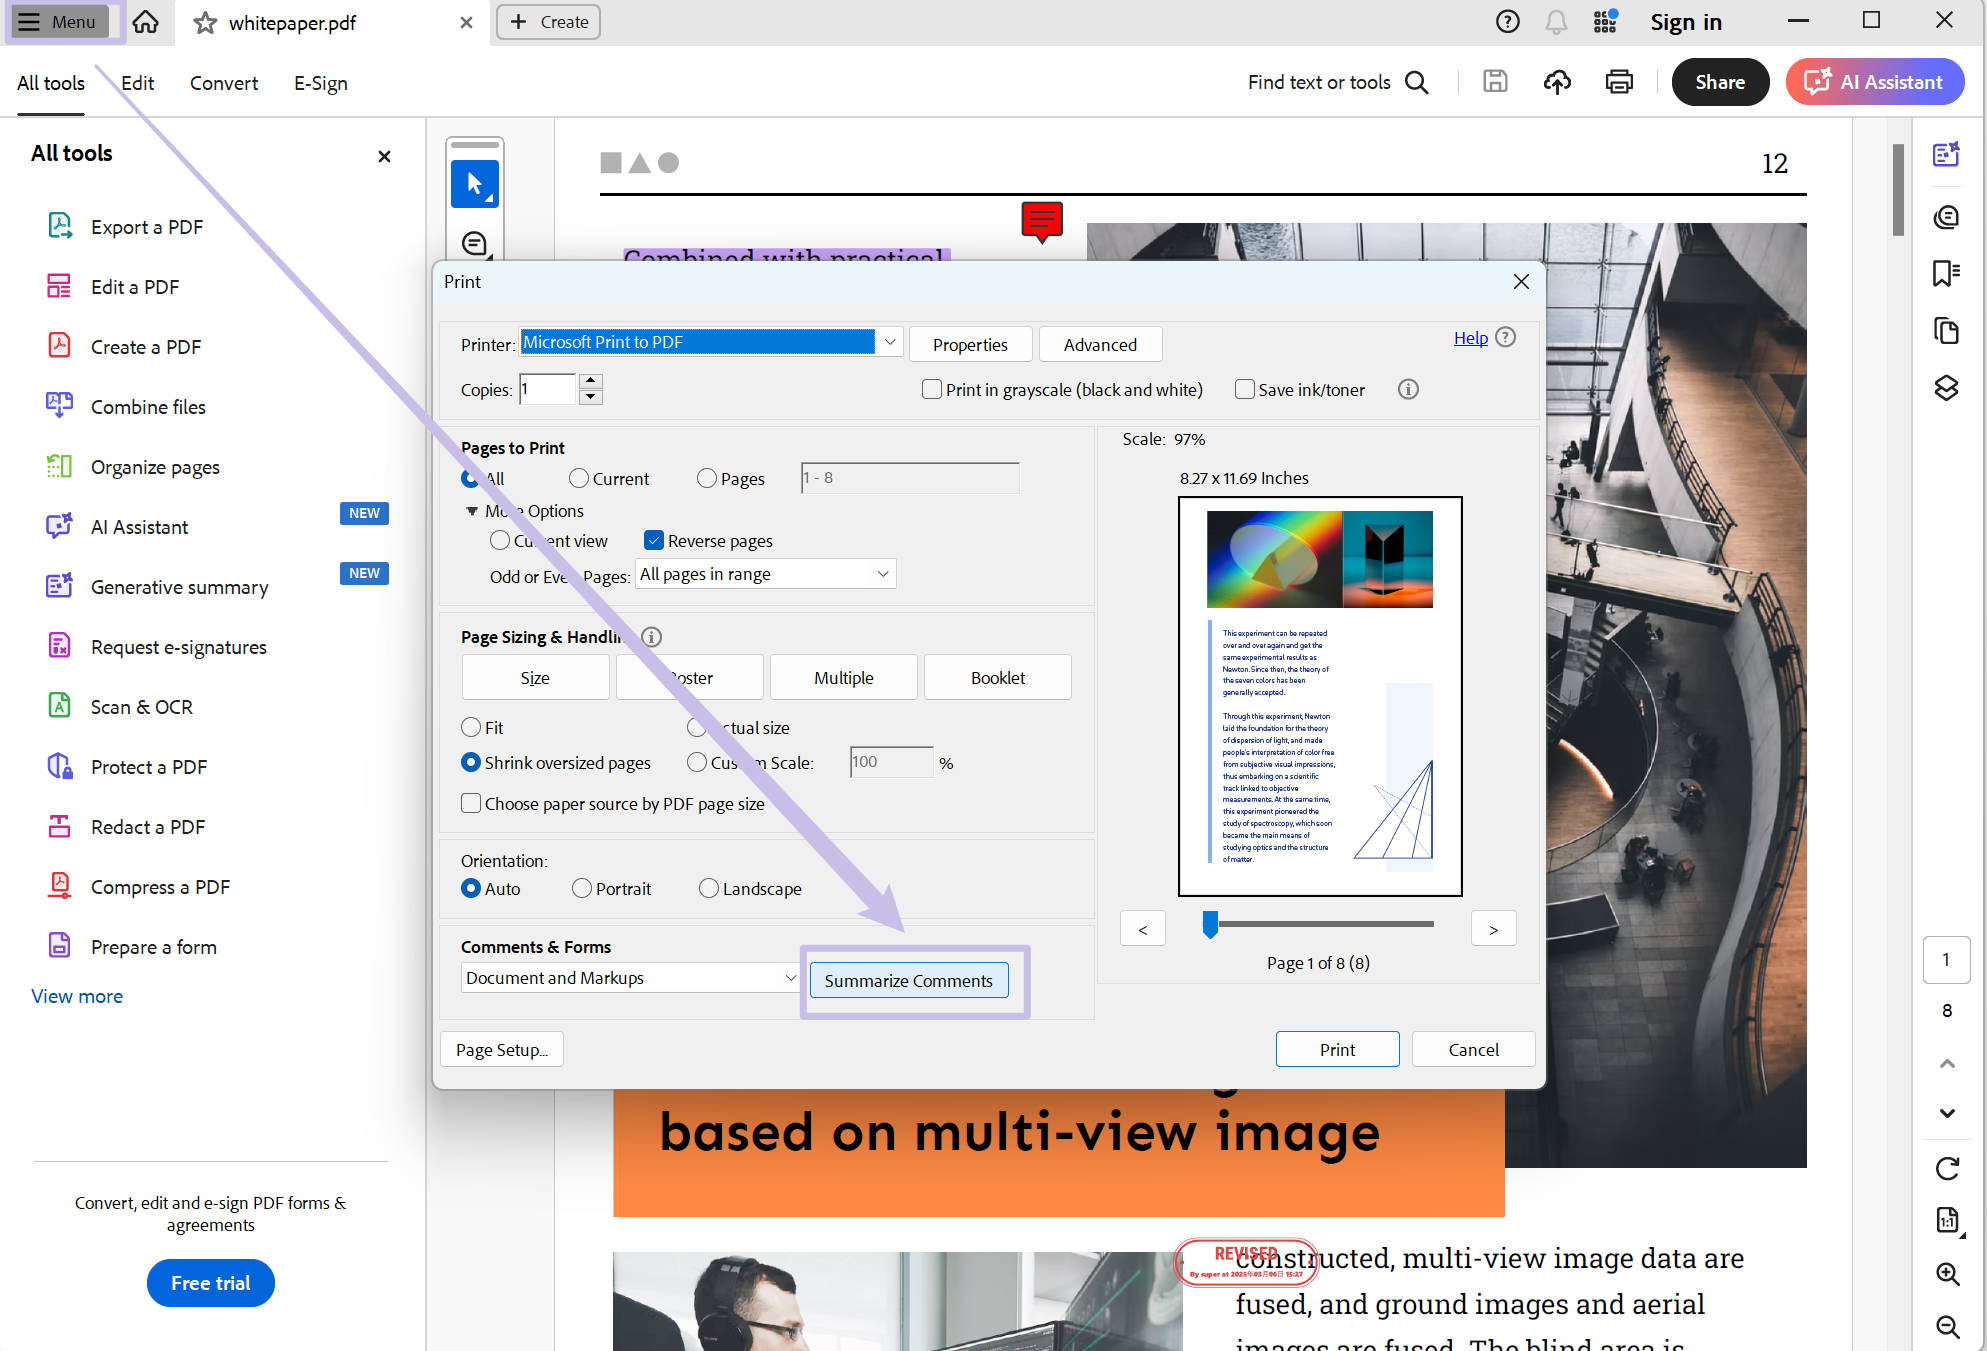Increase copies with up stepper arrow
Viewport: 1987px width, 1351px height.
[x=590, y=381]
